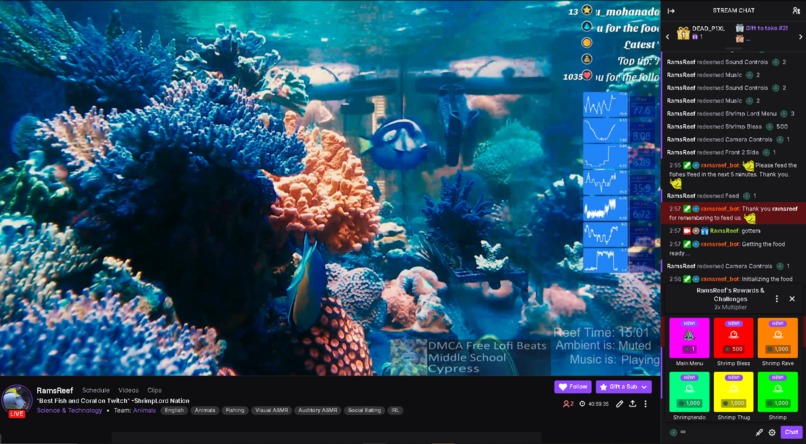Click the viewer count icon
The image size is (806, 444).
click(x=566, y=404)
